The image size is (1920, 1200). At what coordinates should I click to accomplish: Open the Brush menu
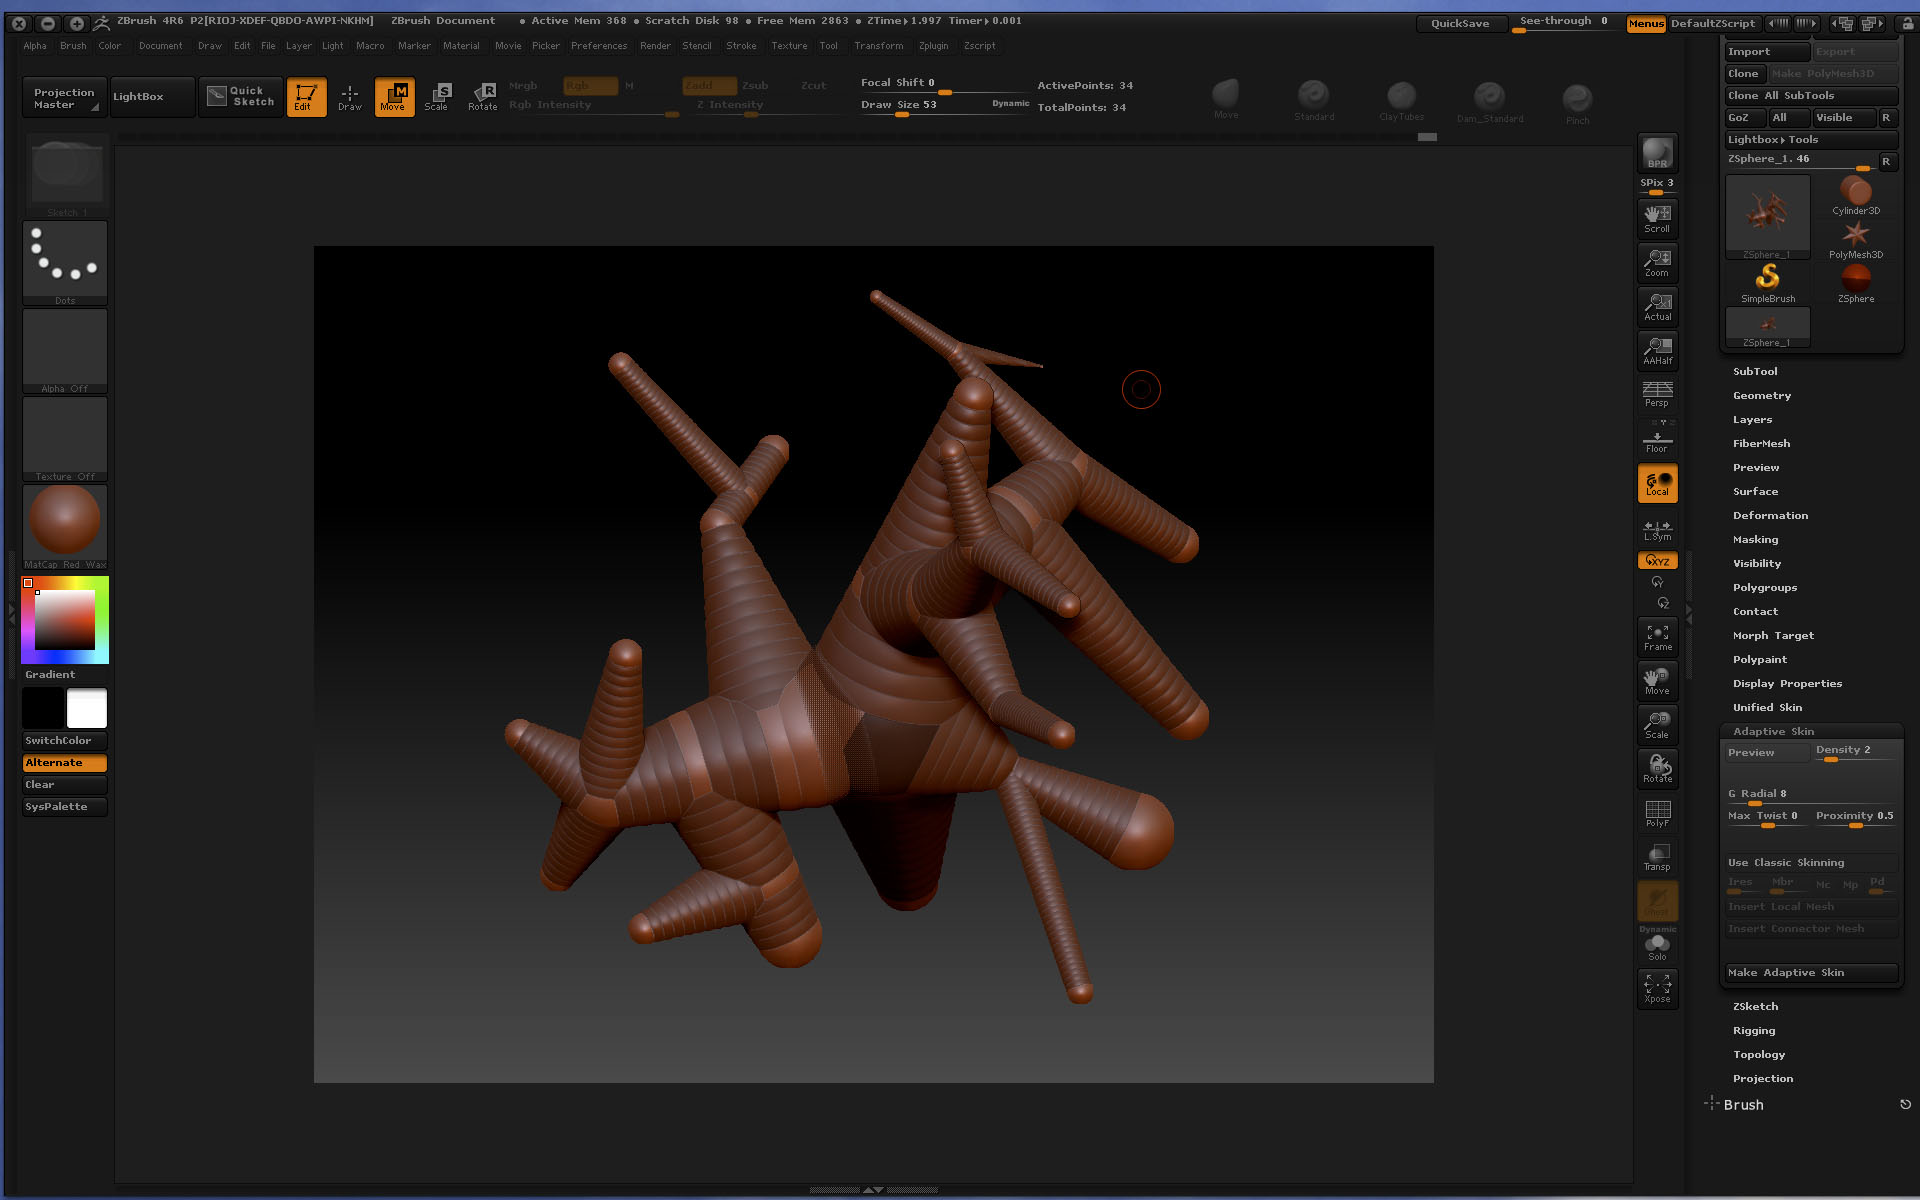point(73,46)
